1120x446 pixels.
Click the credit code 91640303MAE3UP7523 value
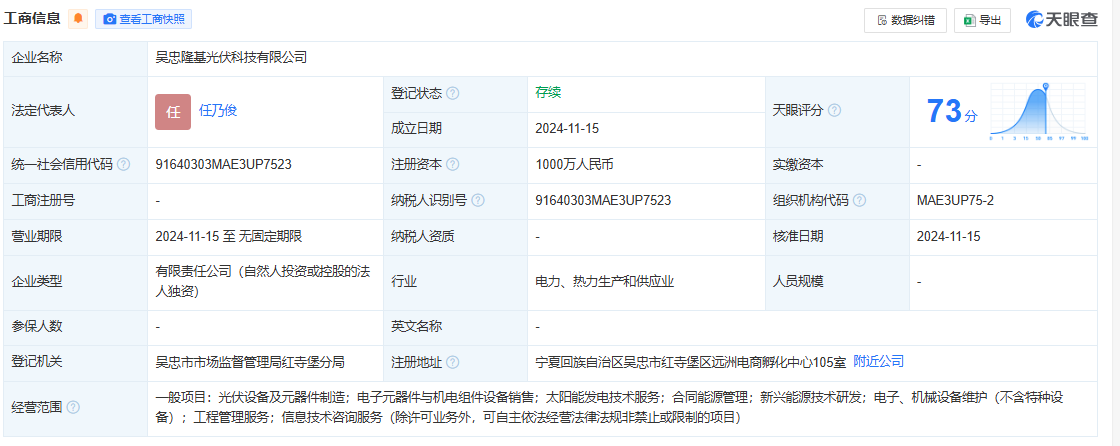pyautogui.click(x=224, y=164)
